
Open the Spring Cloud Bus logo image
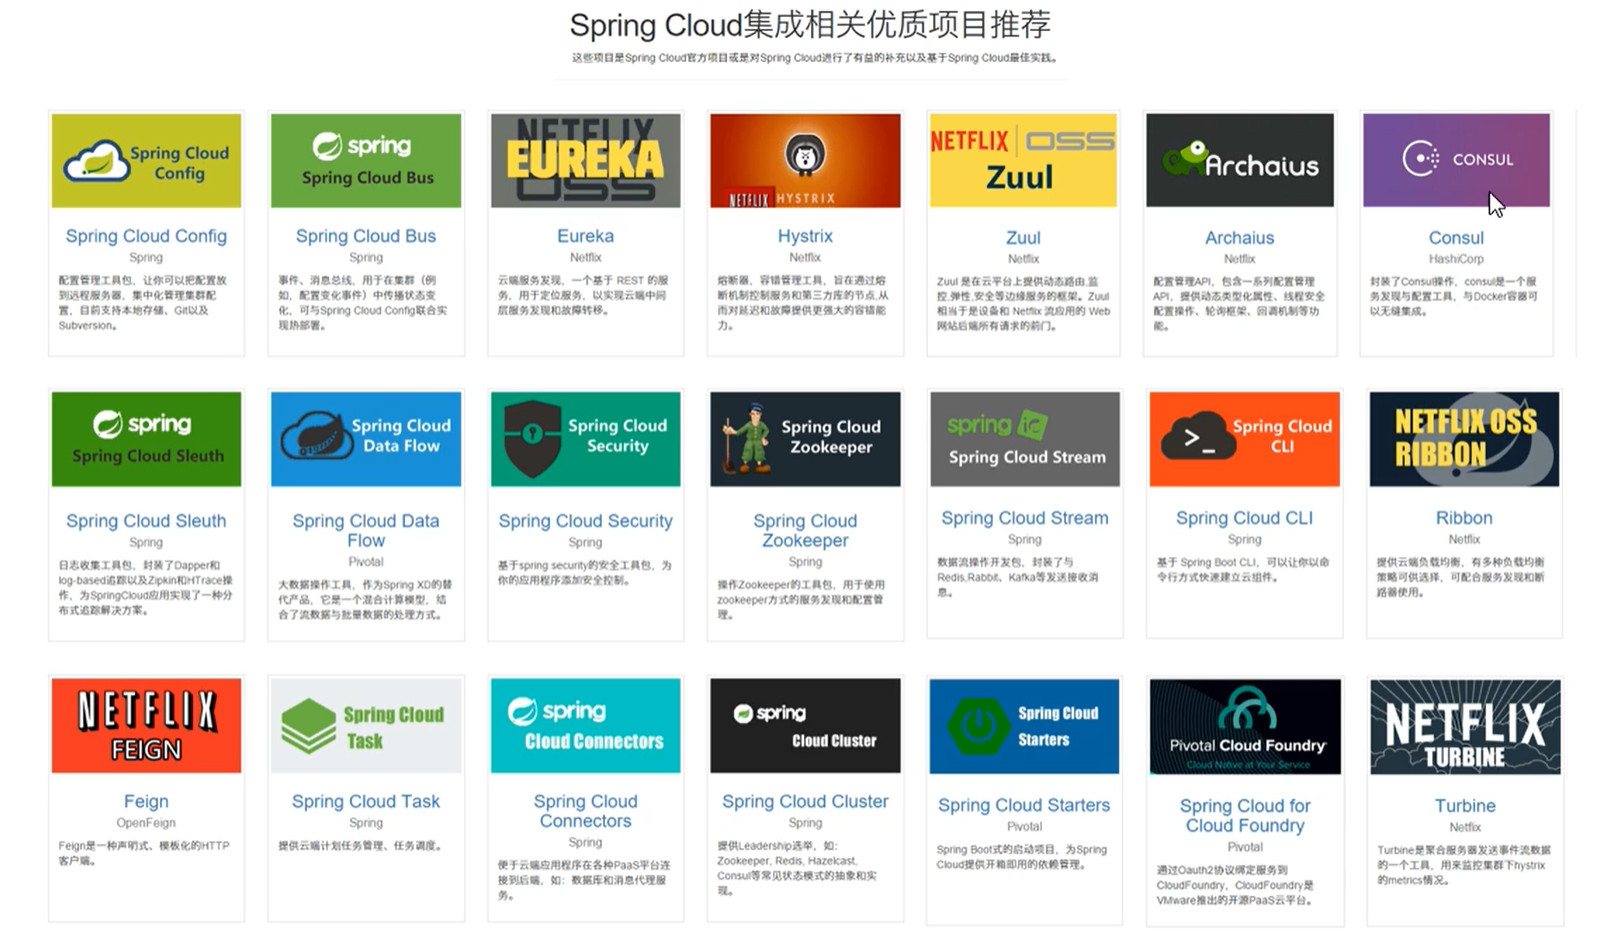click(x=366, y=161)
